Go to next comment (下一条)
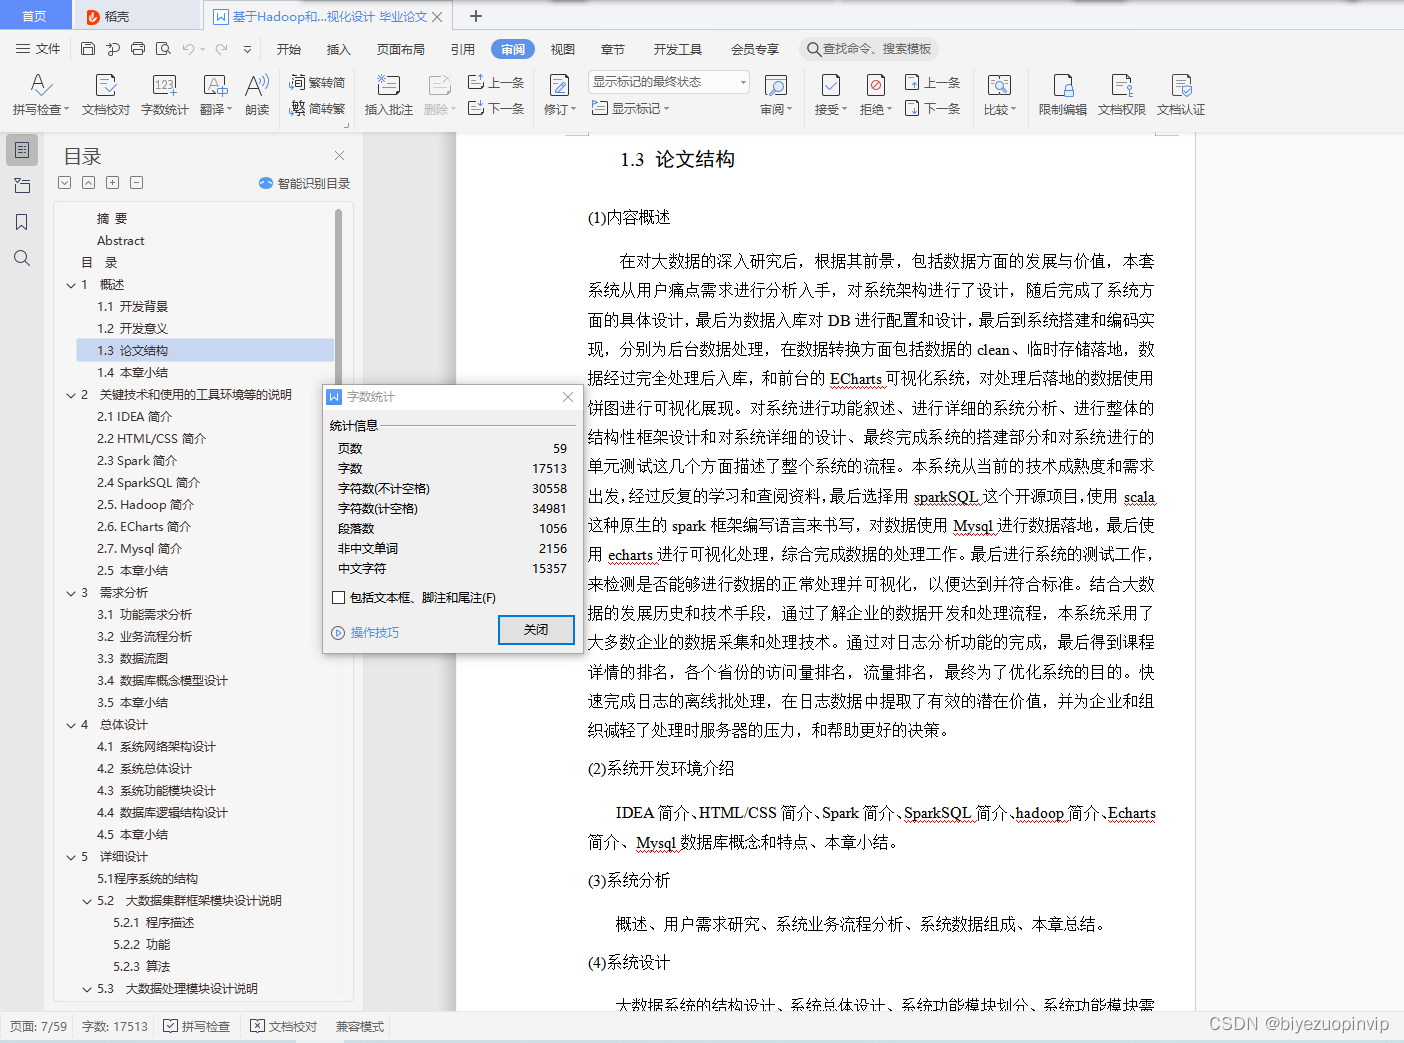This screenshot has height=1043, width=1404. (x=497, y=108)
